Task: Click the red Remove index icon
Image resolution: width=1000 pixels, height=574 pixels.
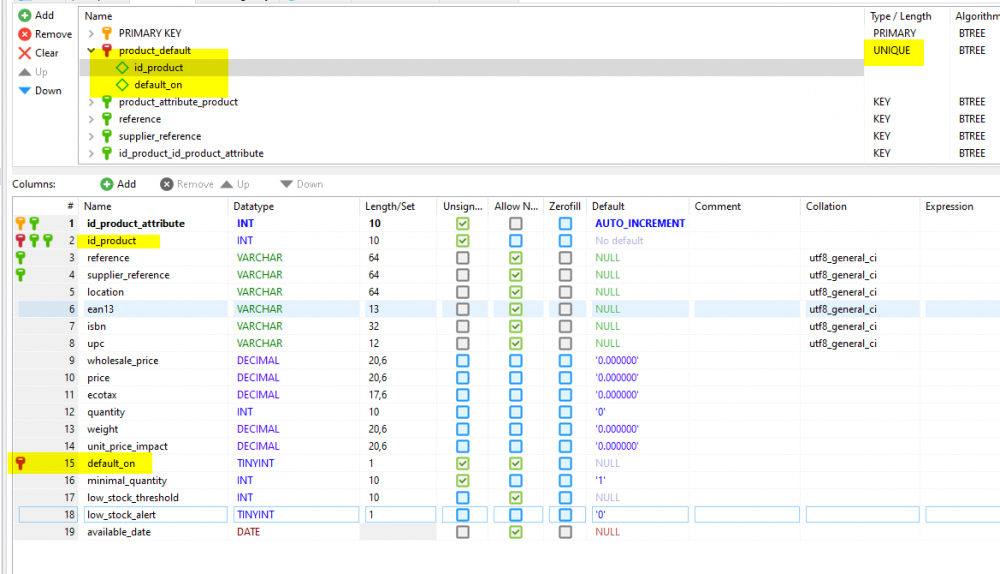Action: click(x=25, y=34)
